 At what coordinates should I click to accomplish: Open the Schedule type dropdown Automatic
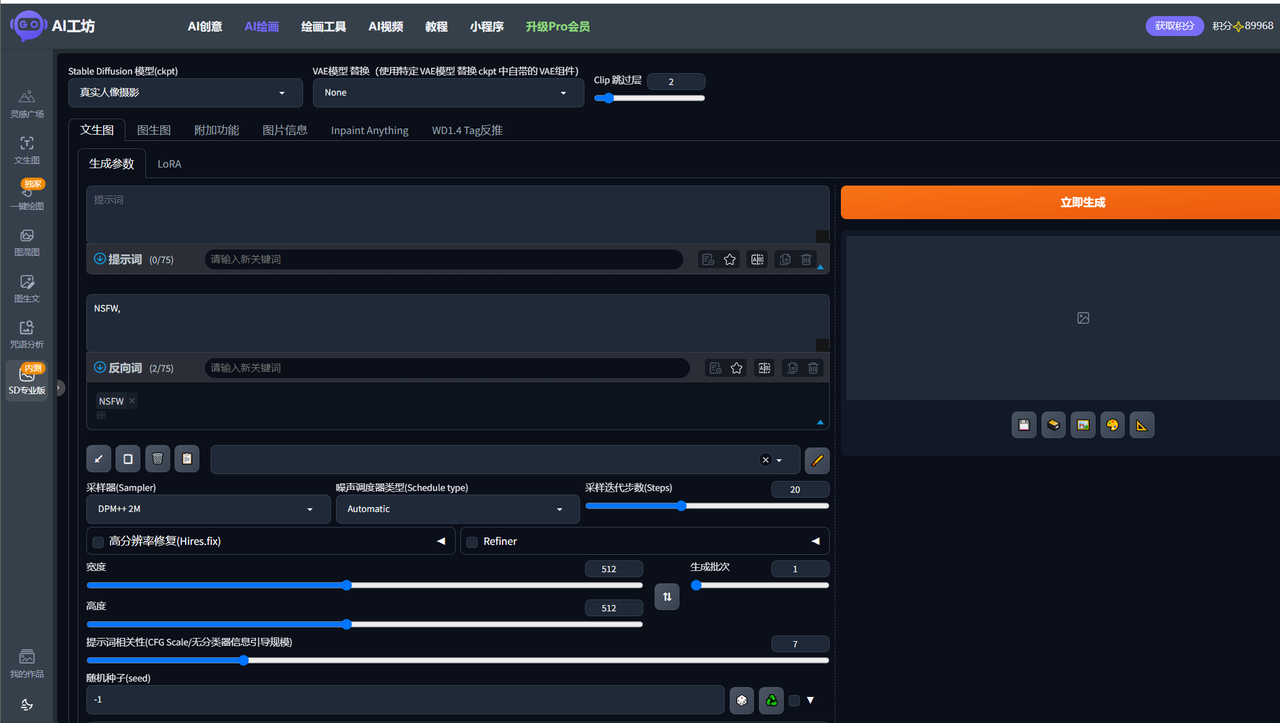tap(458, 509)
